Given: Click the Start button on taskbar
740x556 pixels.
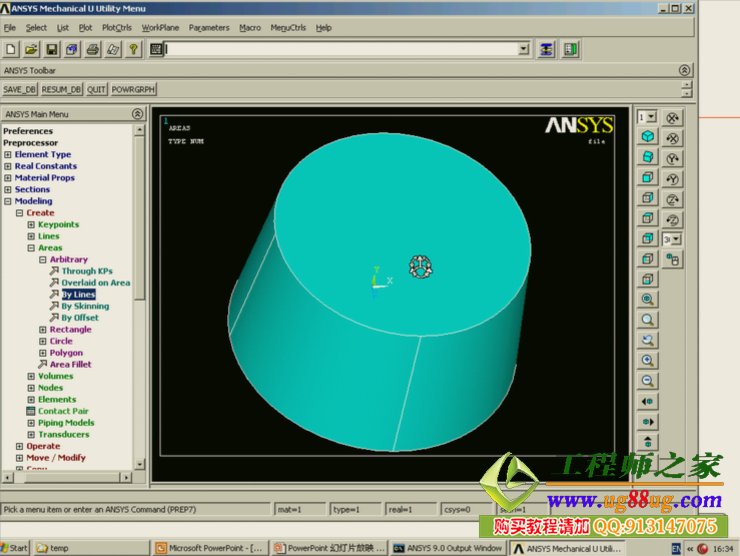Looking at the screenshot, I should tap(15, 548).
